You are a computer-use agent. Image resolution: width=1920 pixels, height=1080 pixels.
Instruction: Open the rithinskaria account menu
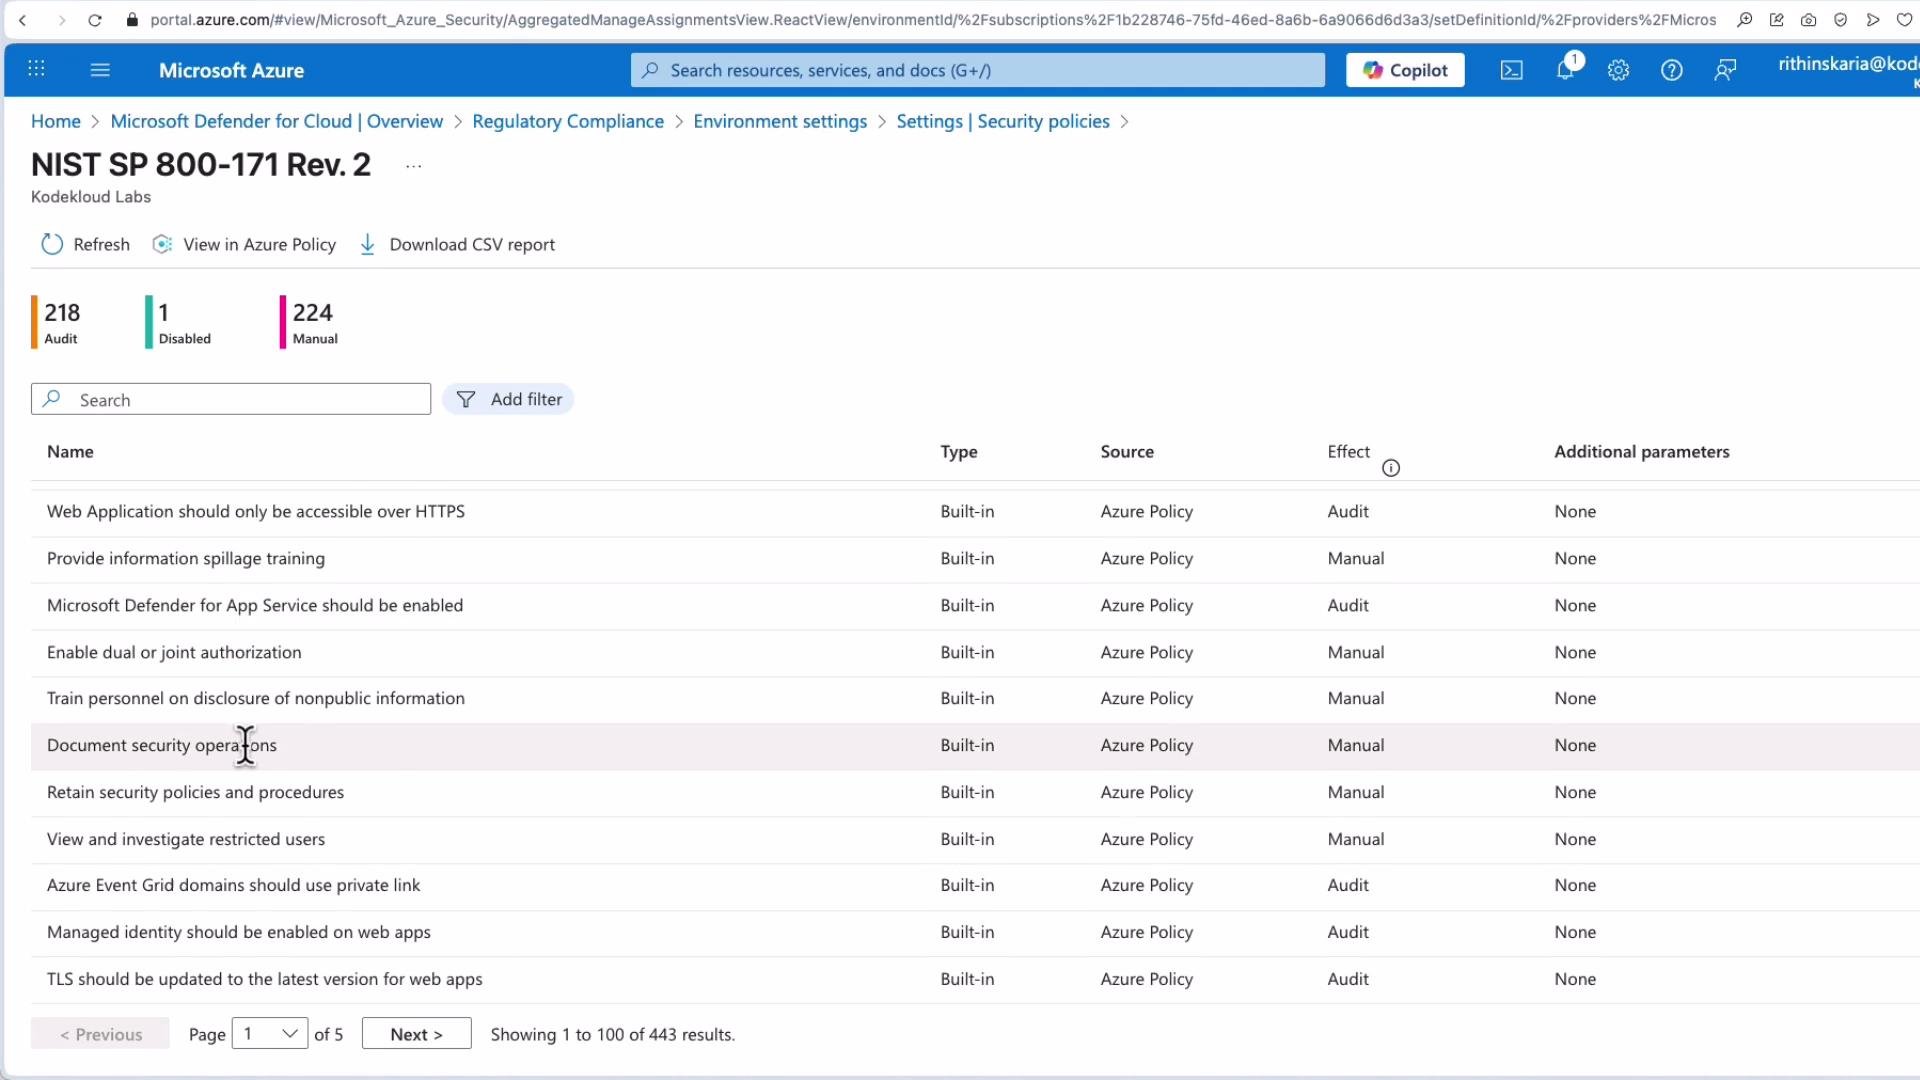1848,70
